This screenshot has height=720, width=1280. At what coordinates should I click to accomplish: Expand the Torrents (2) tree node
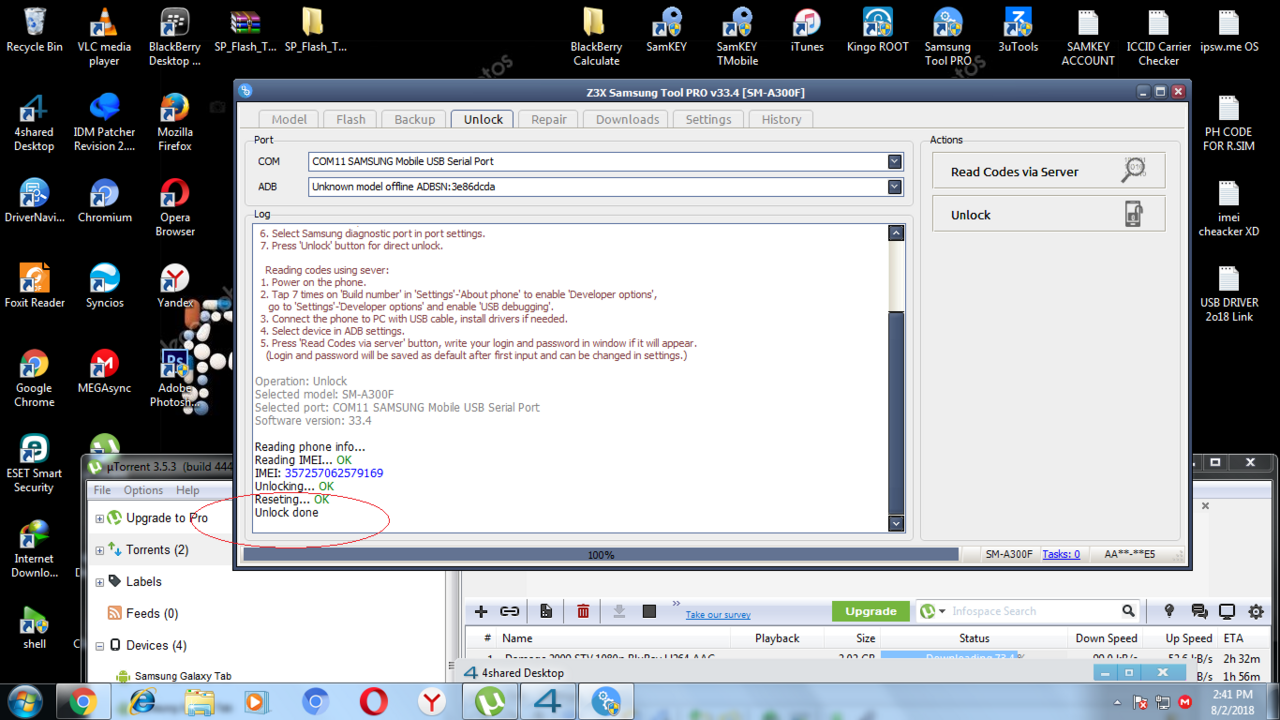click(100, 550)
